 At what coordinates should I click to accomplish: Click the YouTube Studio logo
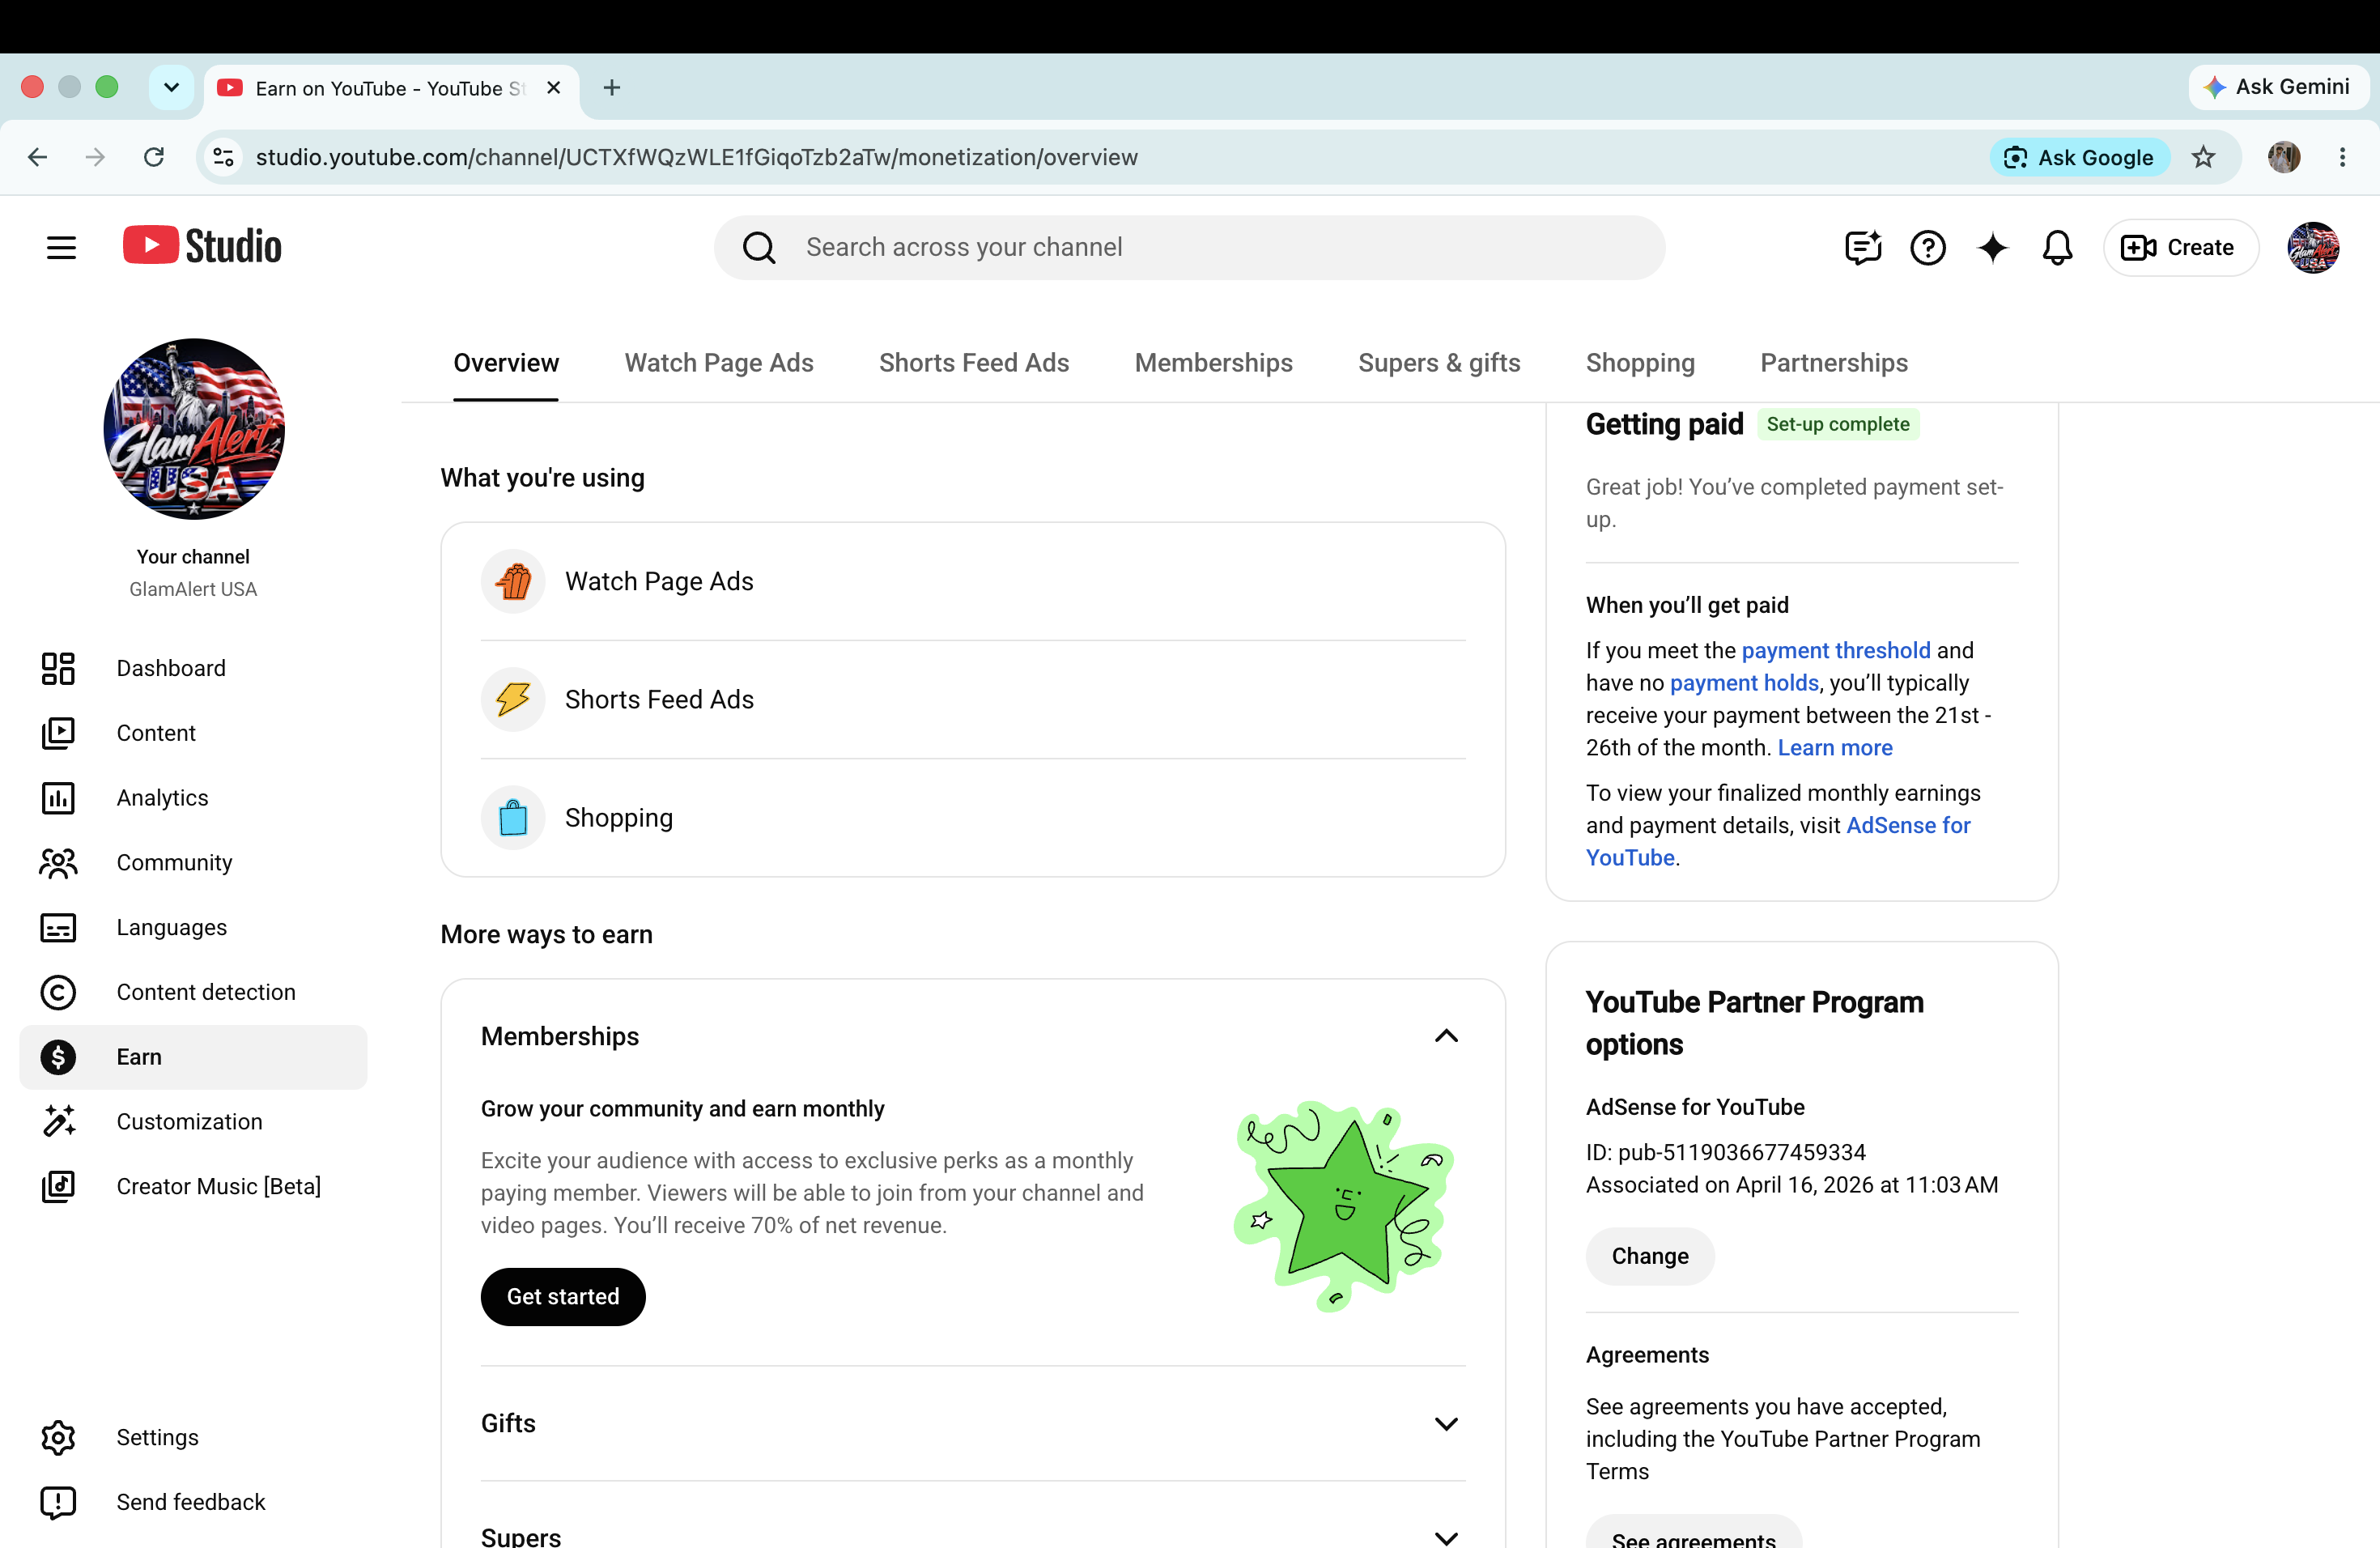[x=202, y=246]
